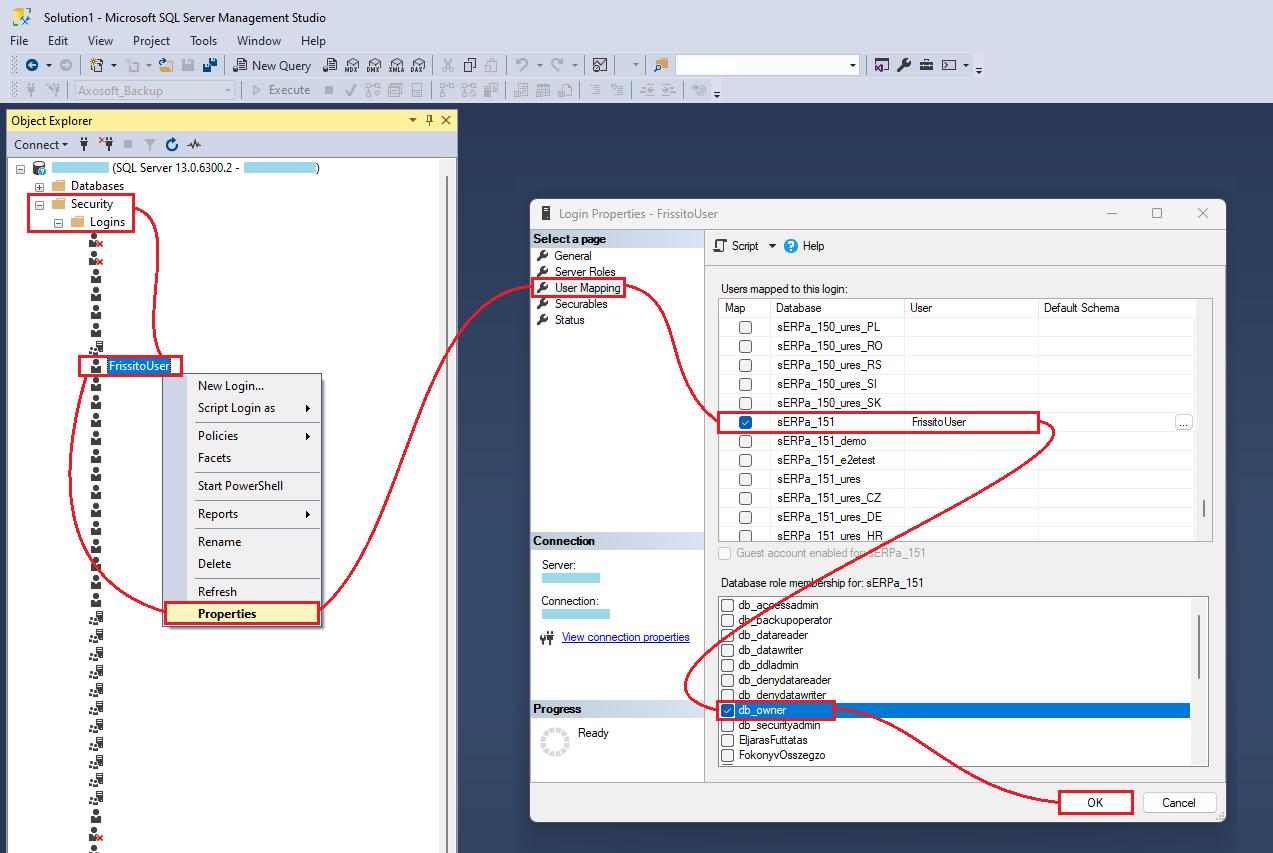Click the Database Engine Query icon beside New Query
1273x853 pixels.
coord(329,65)
